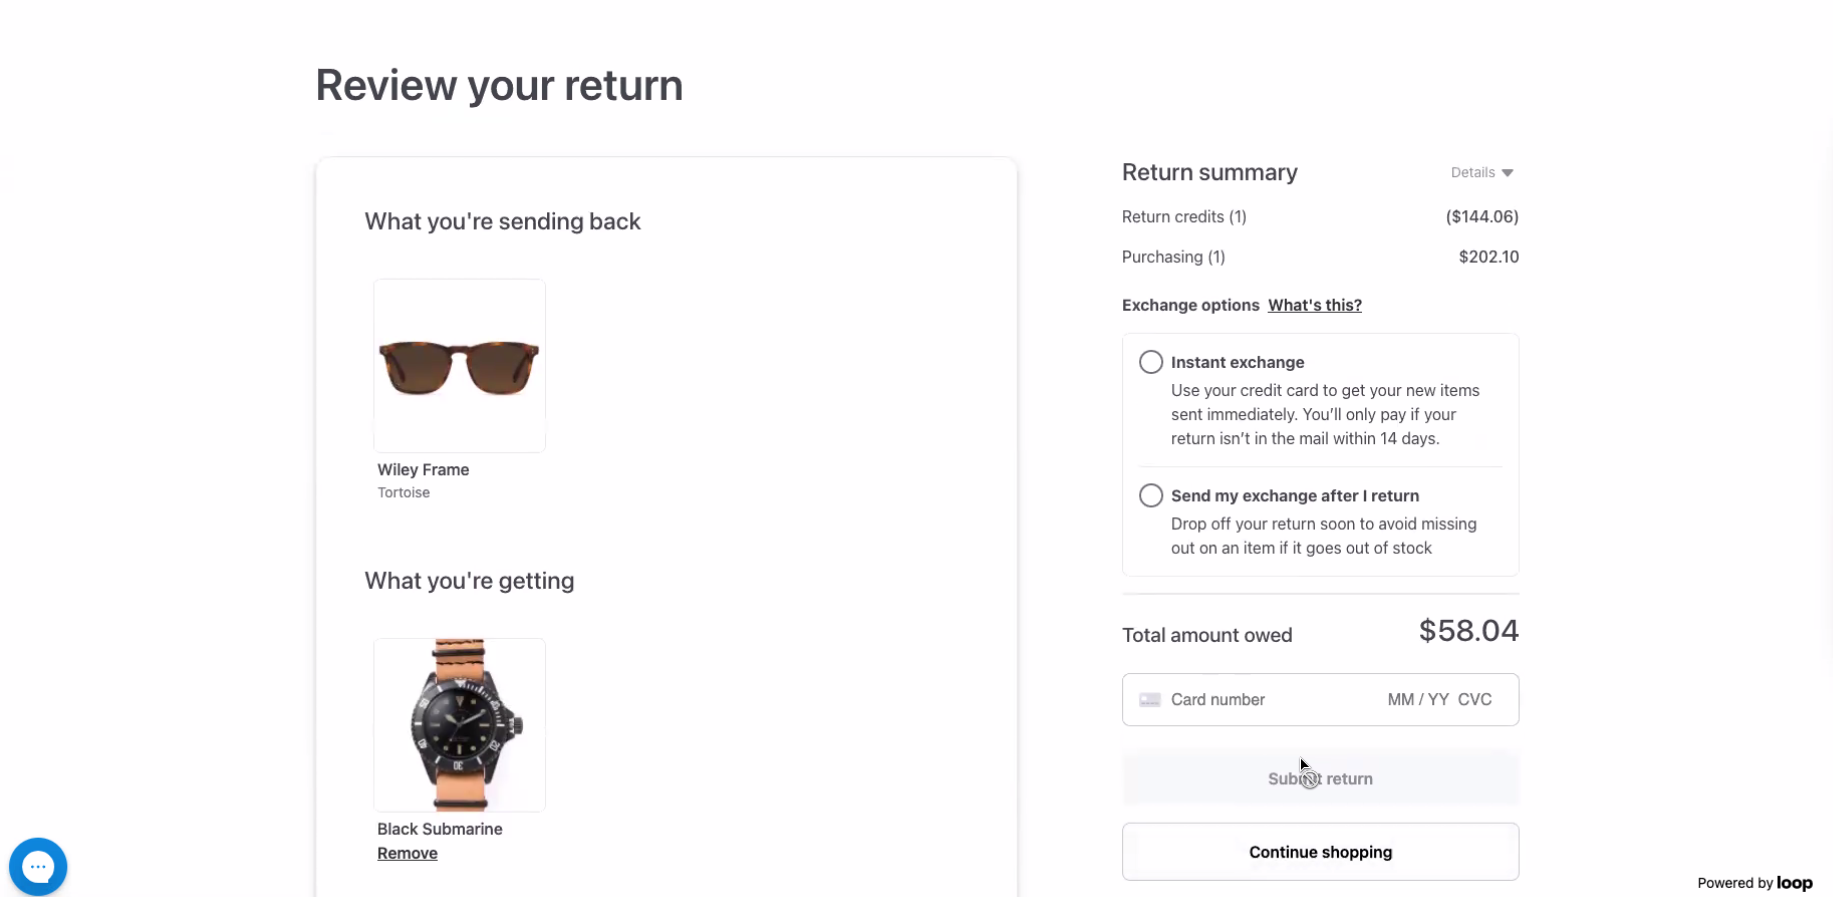Click the Black Submarine watch image
Screen dimensions: 1833x897
click(x=459, y=725)
